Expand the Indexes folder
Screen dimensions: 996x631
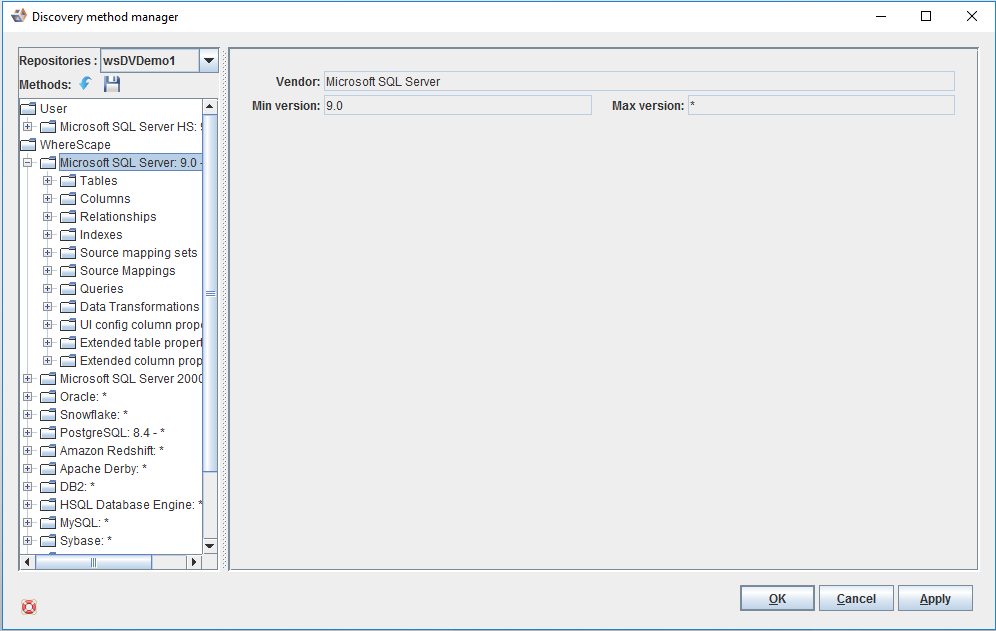pyautogui.click(x=48, y=234)
